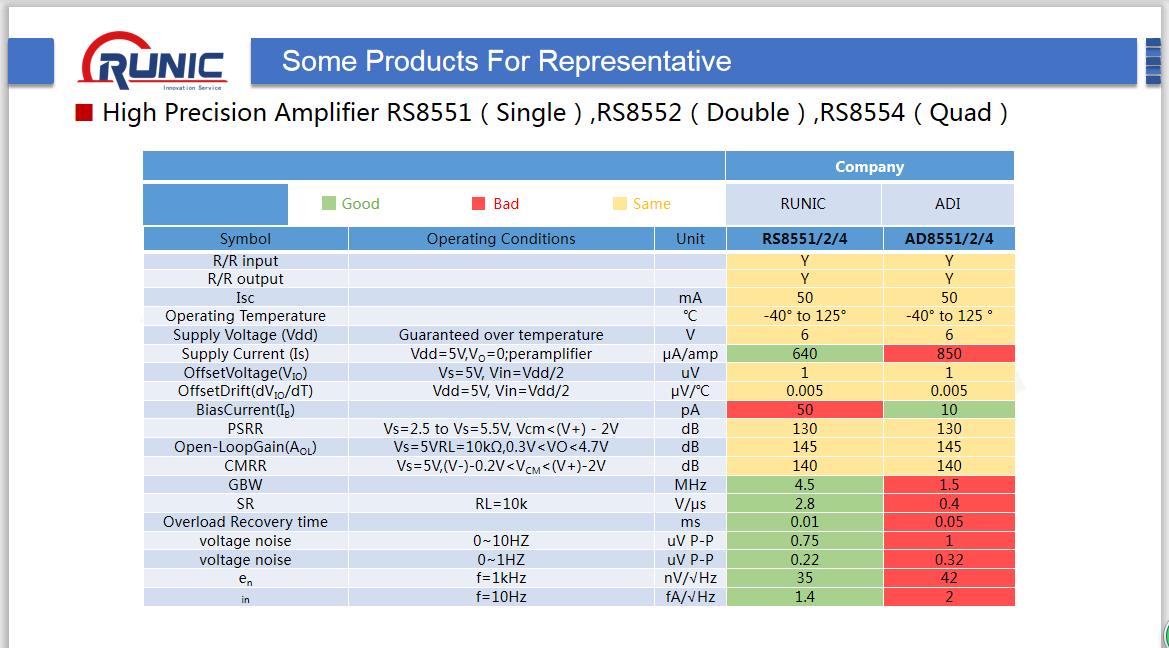The width and height of the screenshot is (1169, 648).
Task: Click the "ADI" company column cell
Action: (x=948, y=204)
